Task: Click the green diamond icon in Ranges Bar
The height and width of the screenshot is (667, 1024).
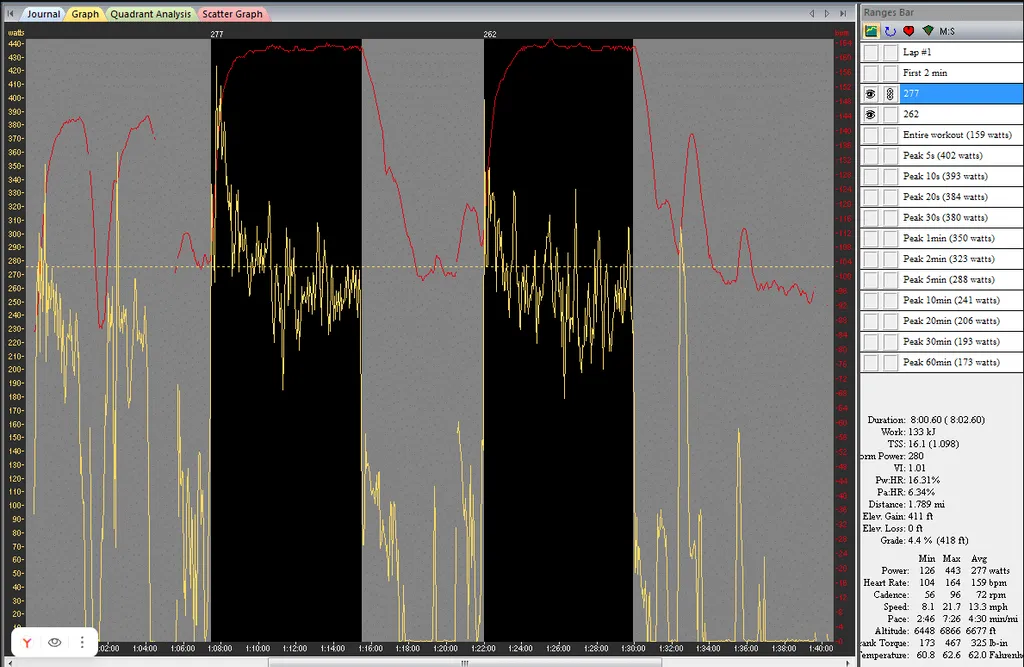Action: coord(927,31)
